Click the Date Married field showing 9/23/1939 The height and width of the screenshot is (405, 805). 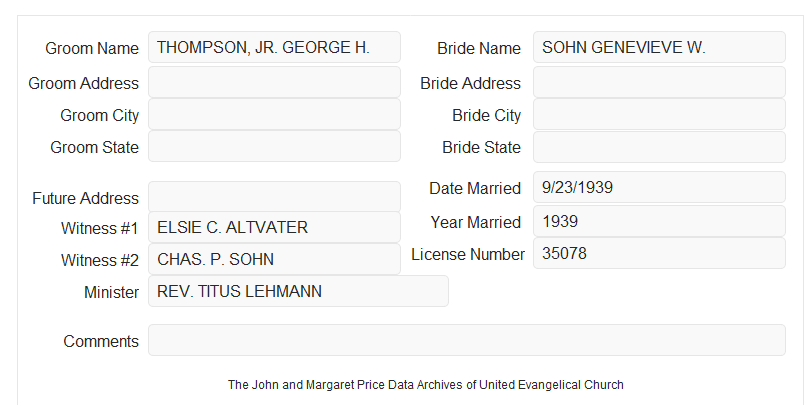659,187
